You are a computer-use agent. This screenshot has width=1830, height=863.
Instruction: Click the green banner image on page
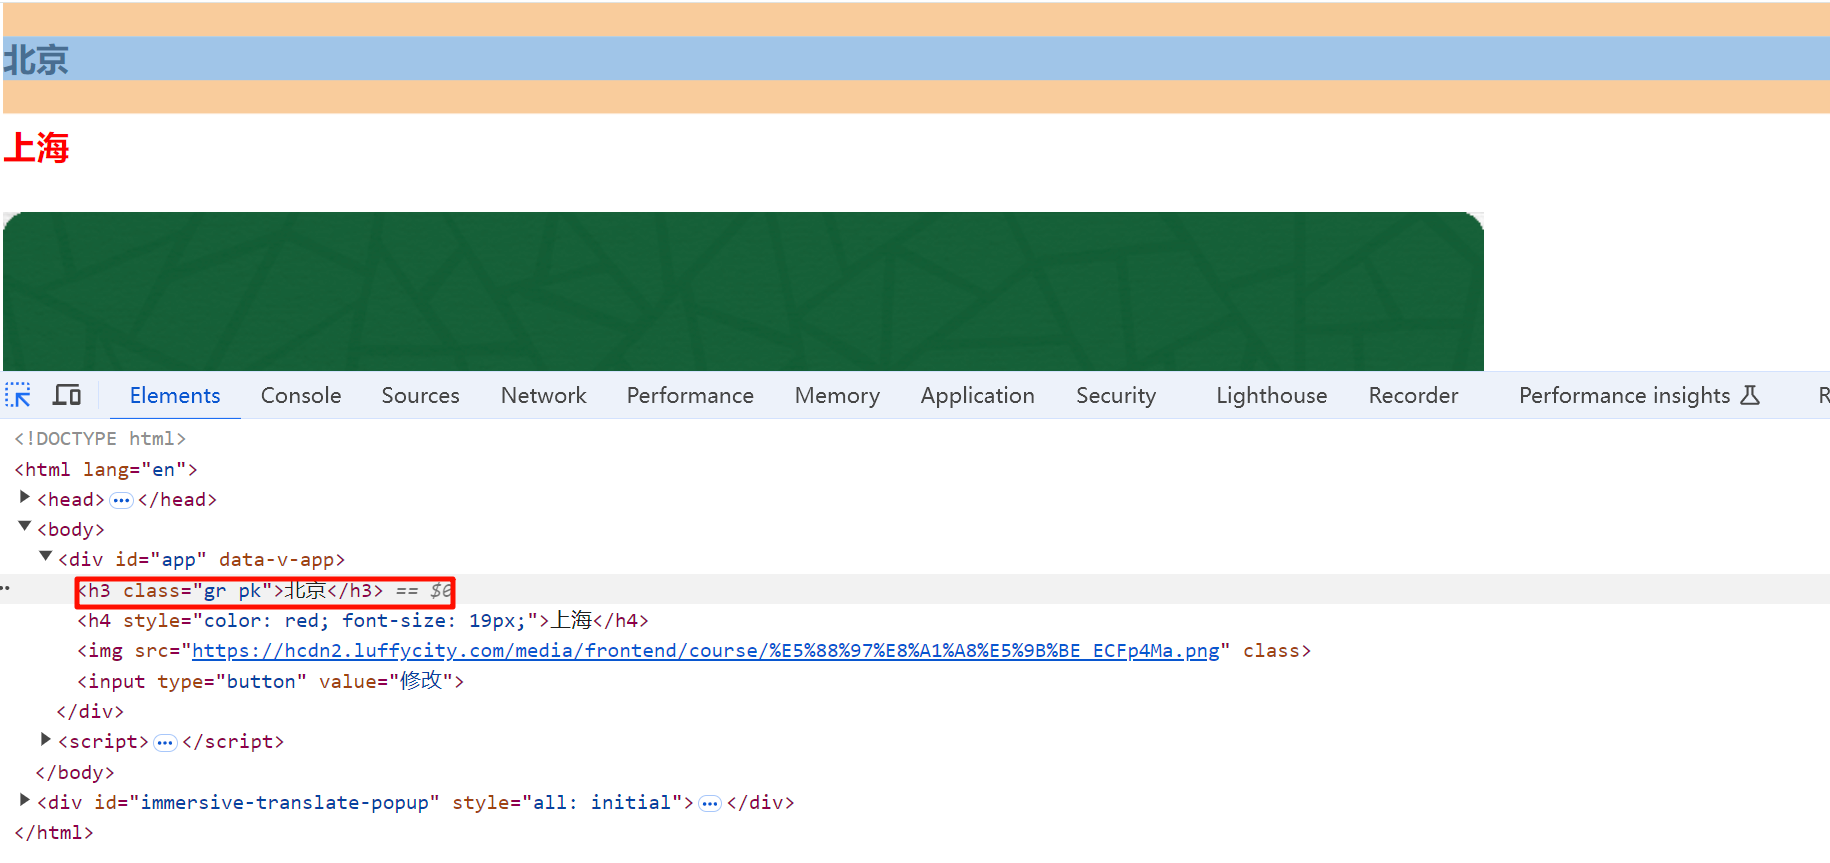pyautogui.click(x=743, y=291)
